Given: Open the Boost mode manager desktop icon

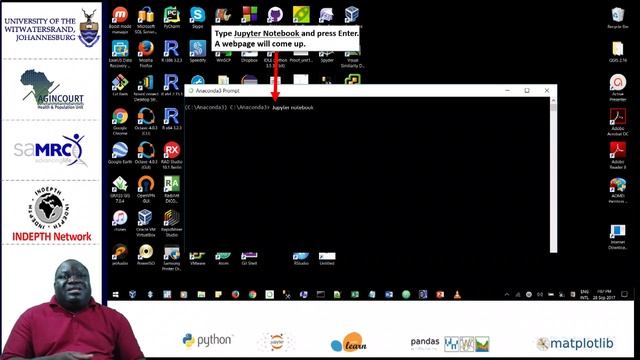Looking at the screenshot, I should point(120,20).
